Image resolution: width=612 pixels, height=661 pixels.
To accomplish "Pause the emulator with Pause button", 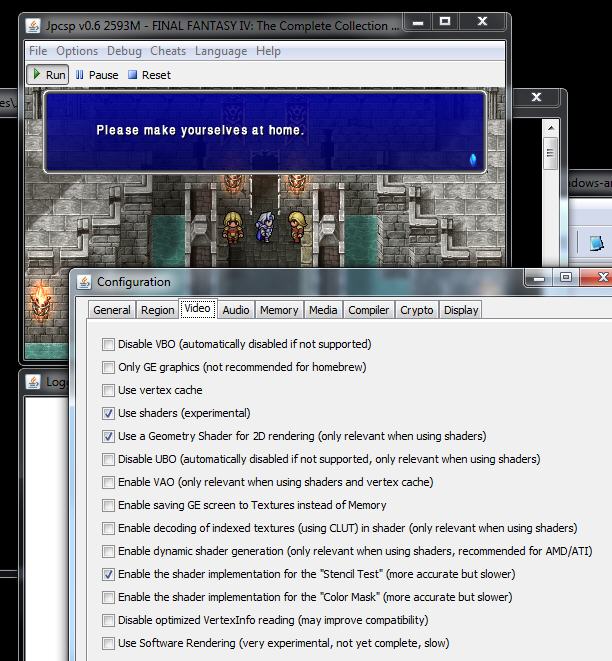I will click(x=97, y=75).
